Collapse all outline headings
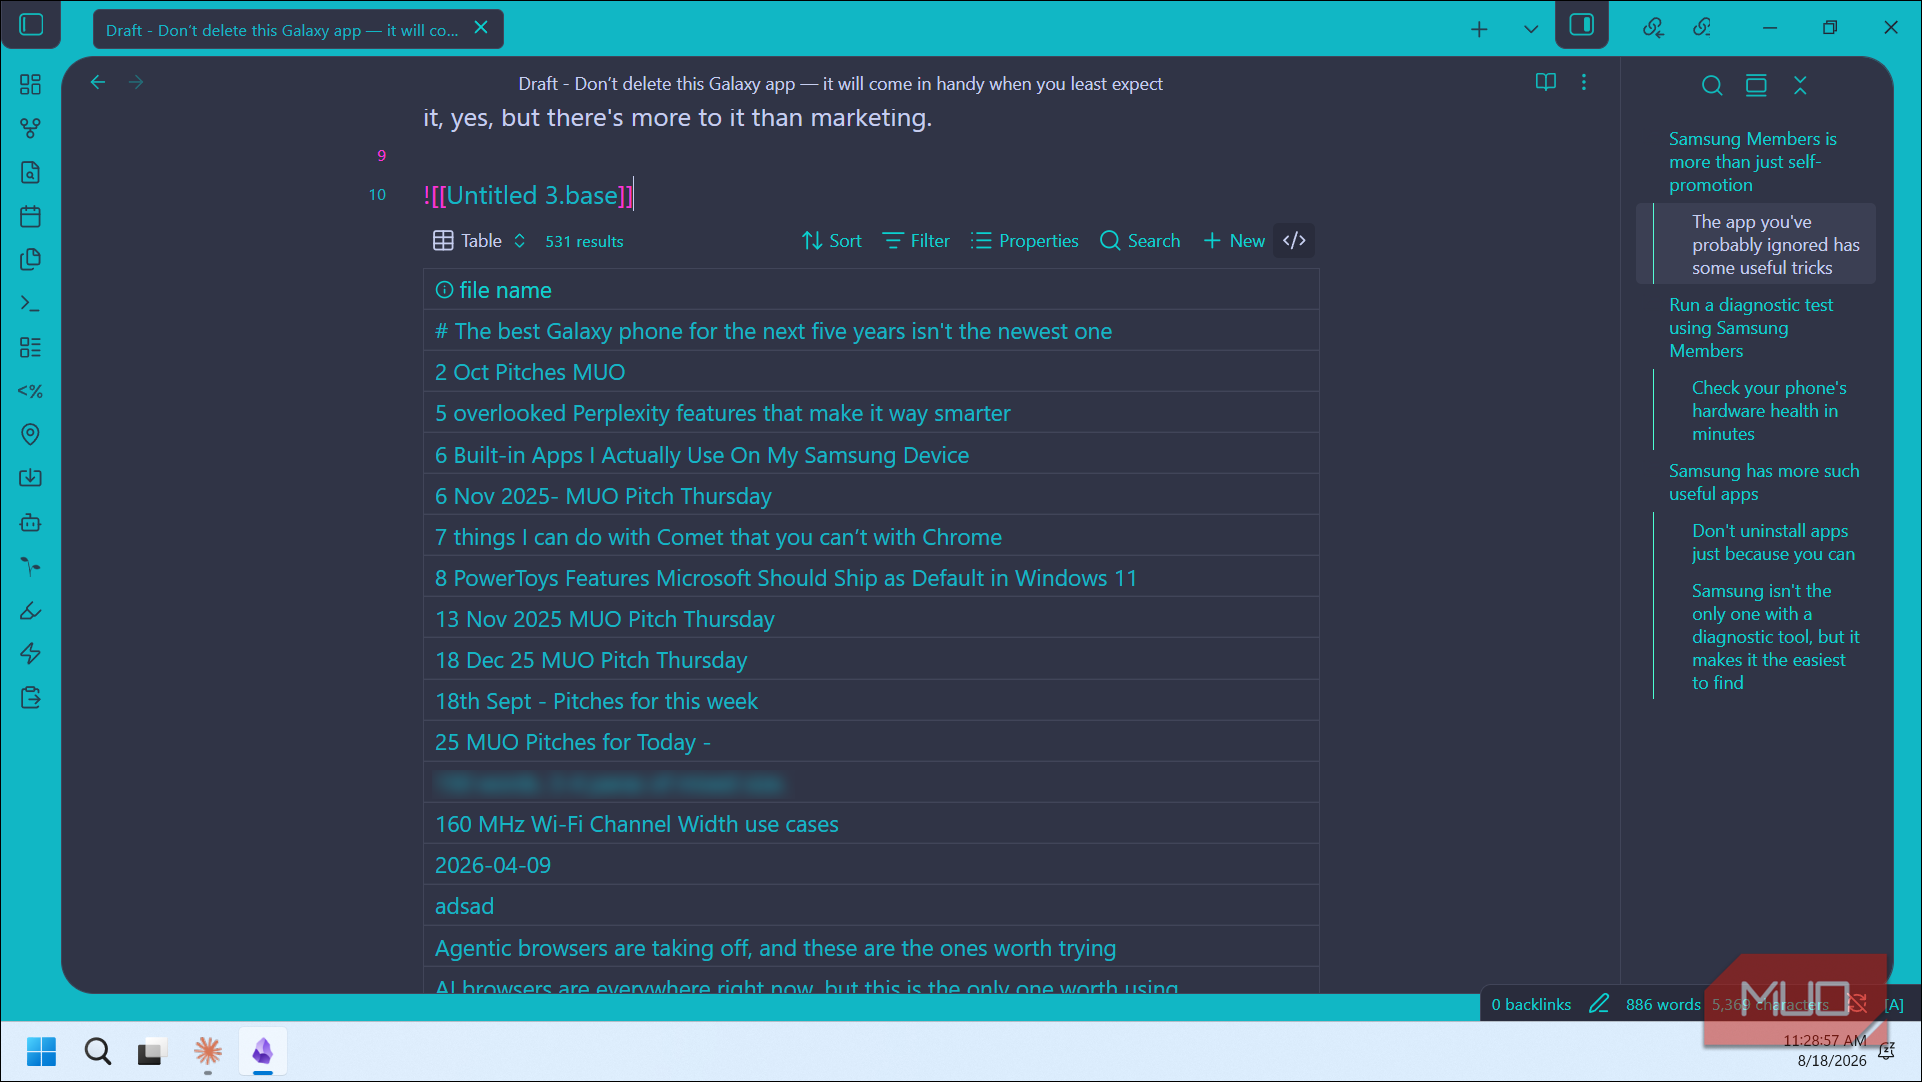Screen dimensions: 1922x1082 [x=1800, y=85]
